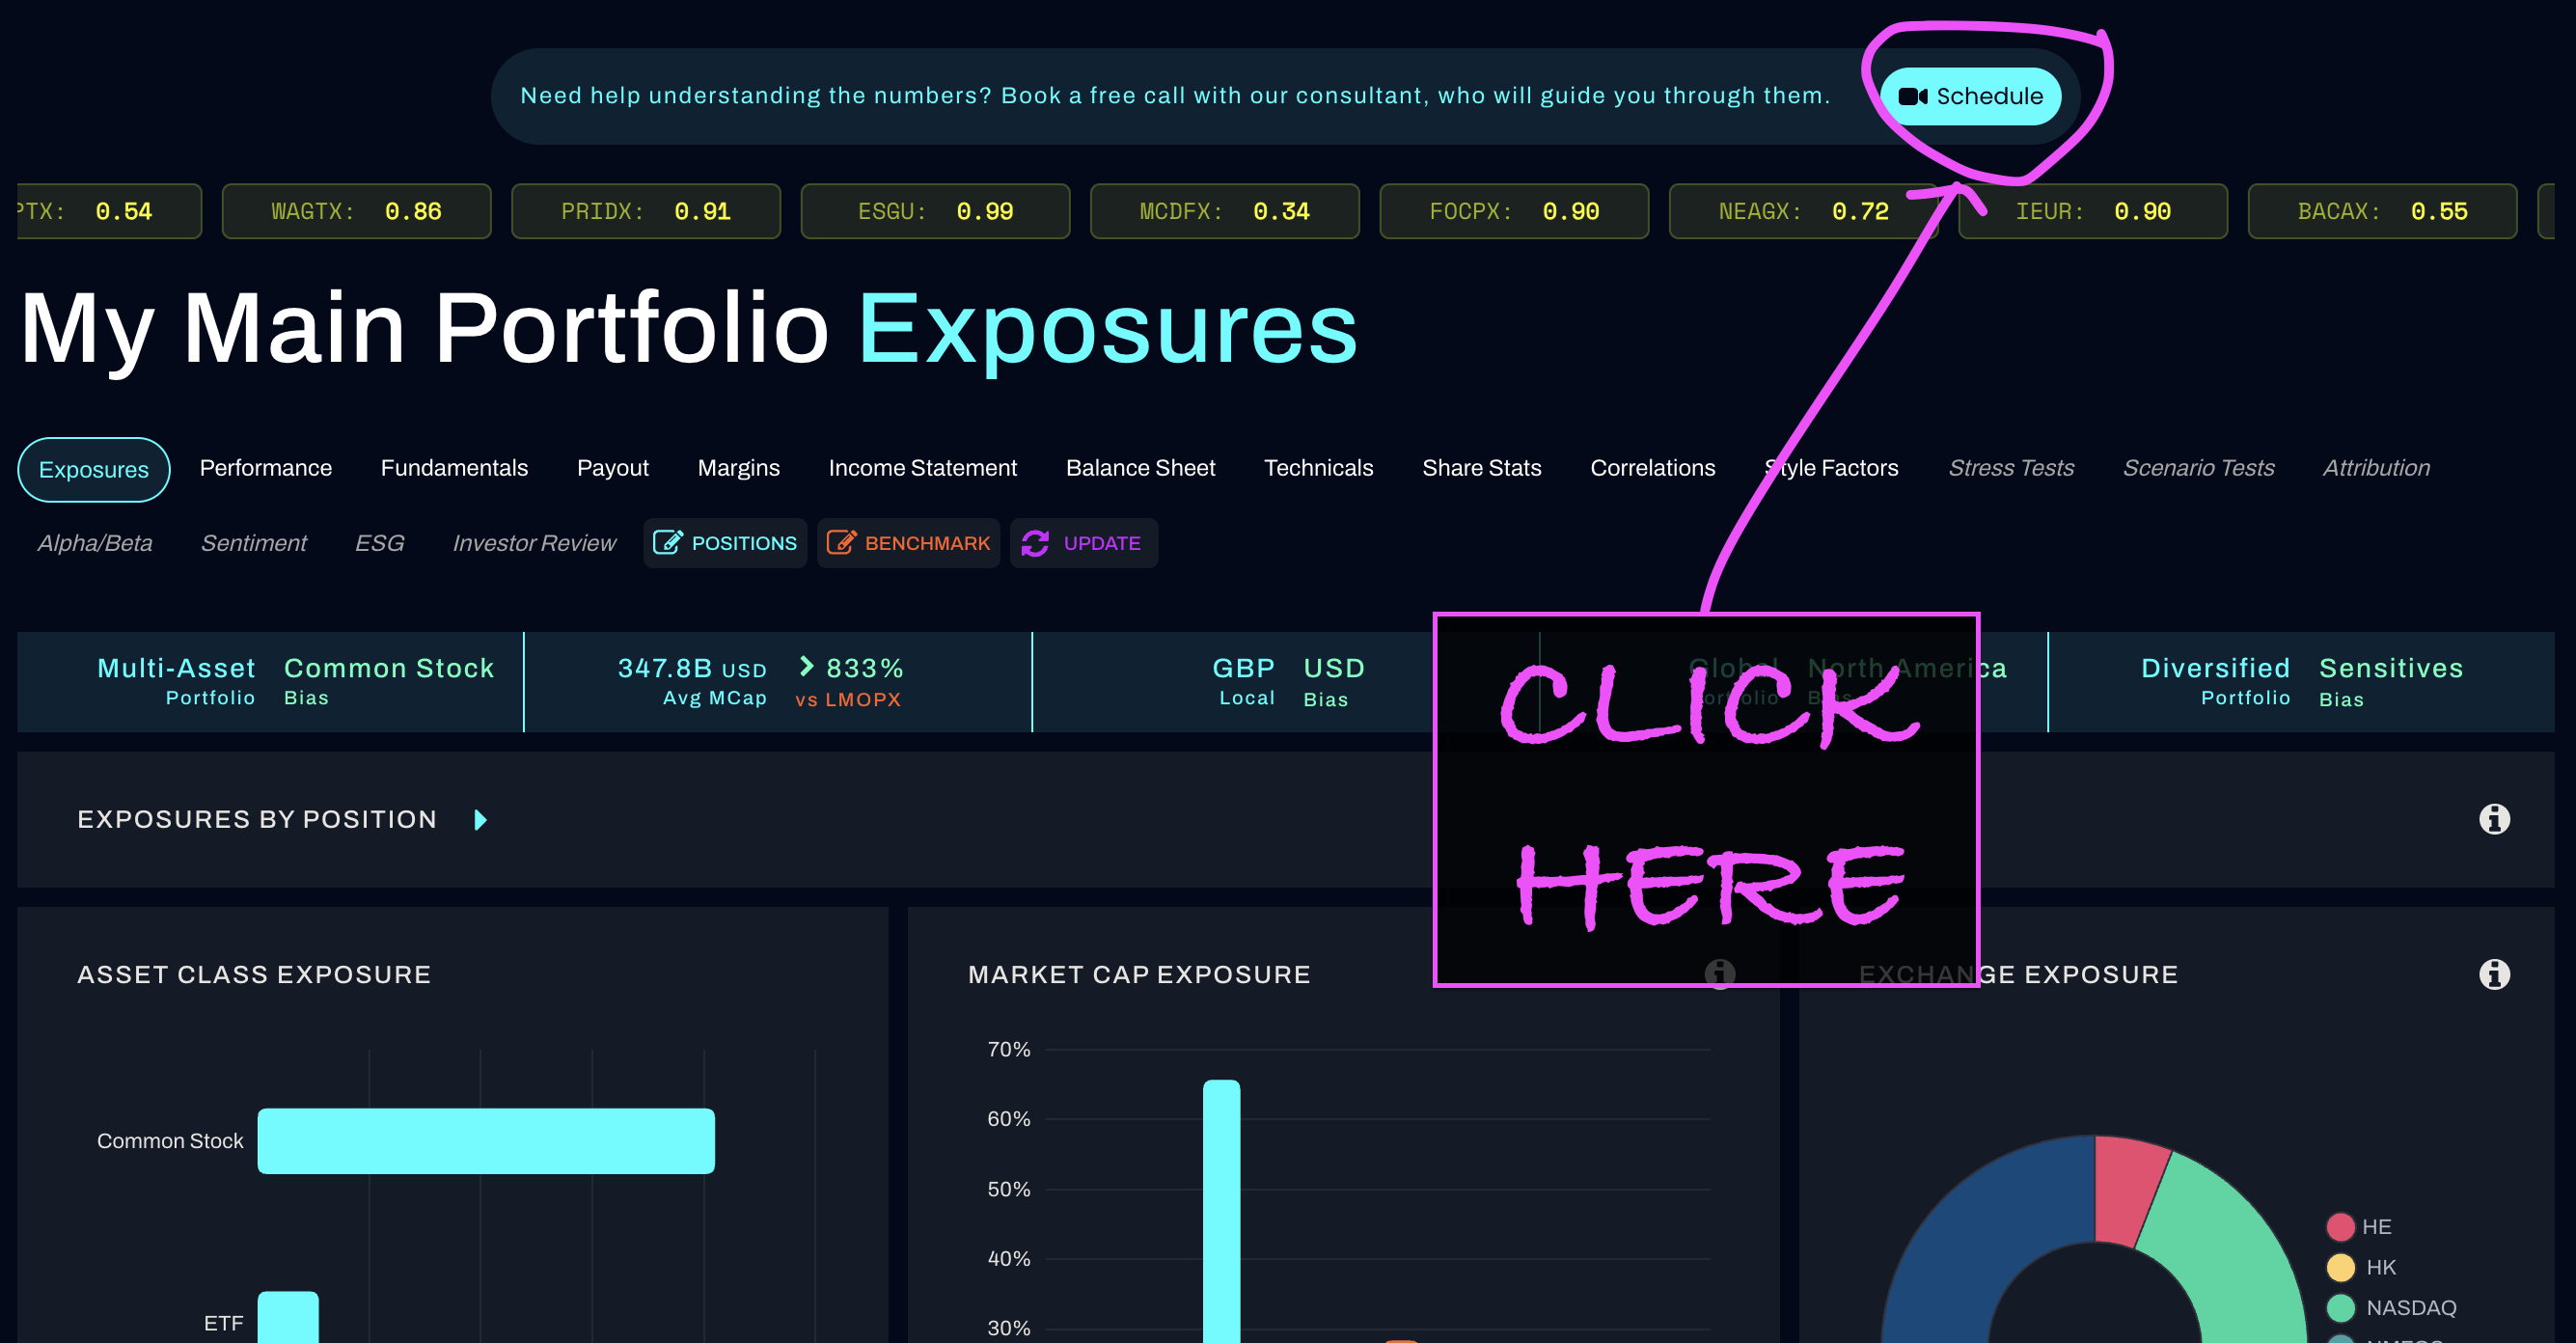Toggle the Sentiment view

tap(252, 542)
